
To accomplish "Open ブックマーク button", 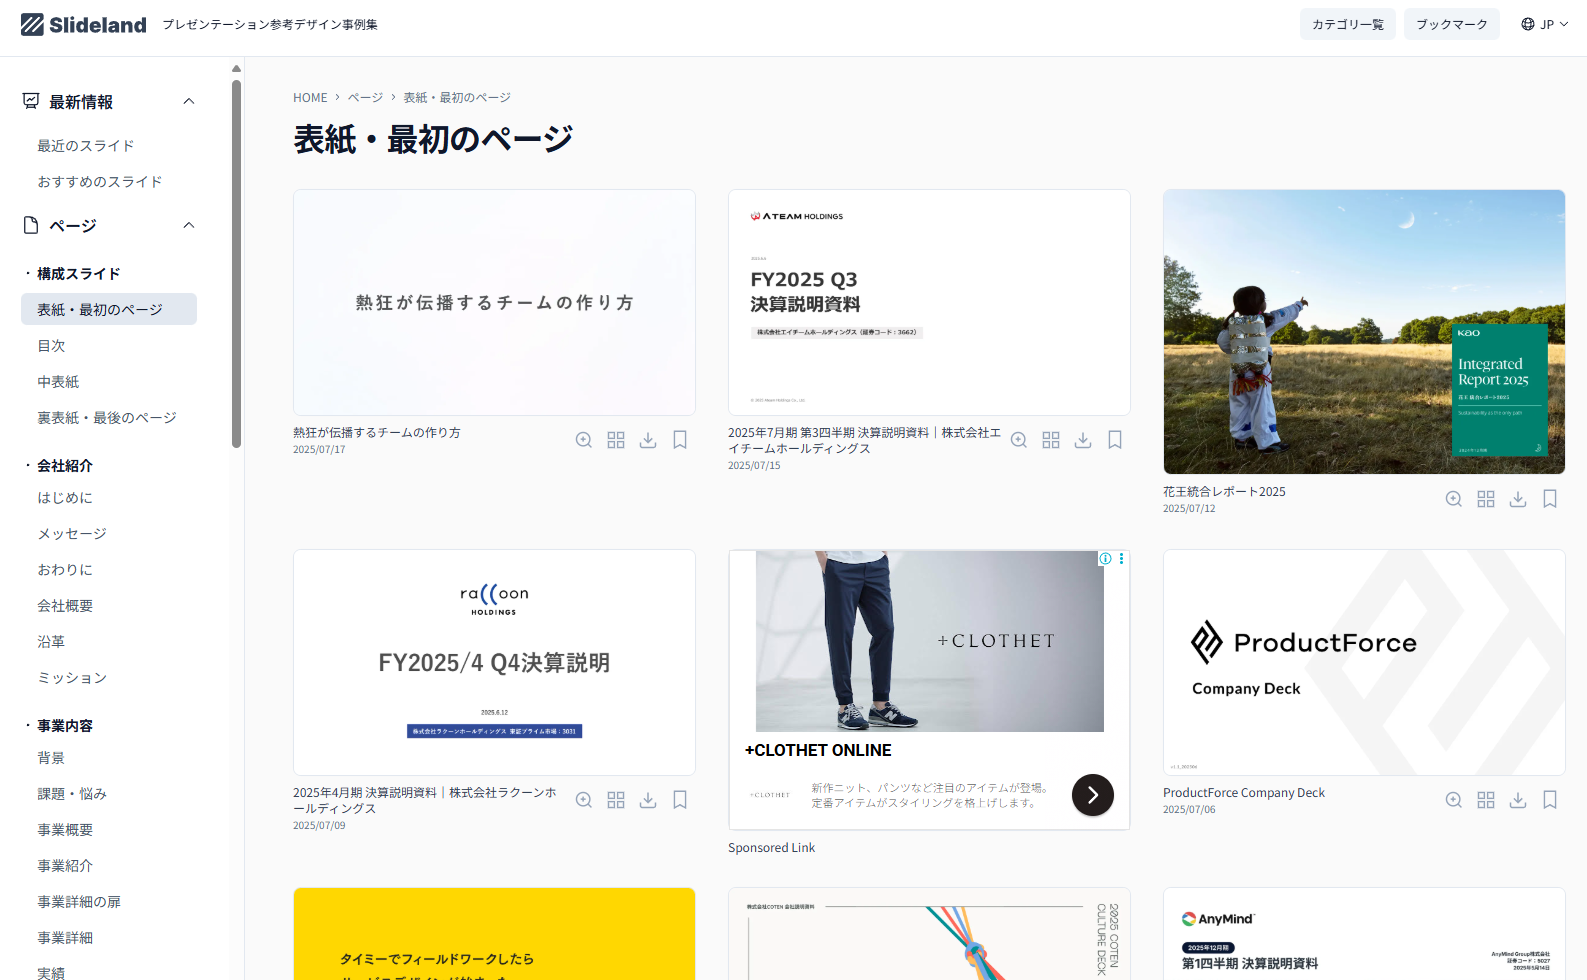I will 1452,24.
